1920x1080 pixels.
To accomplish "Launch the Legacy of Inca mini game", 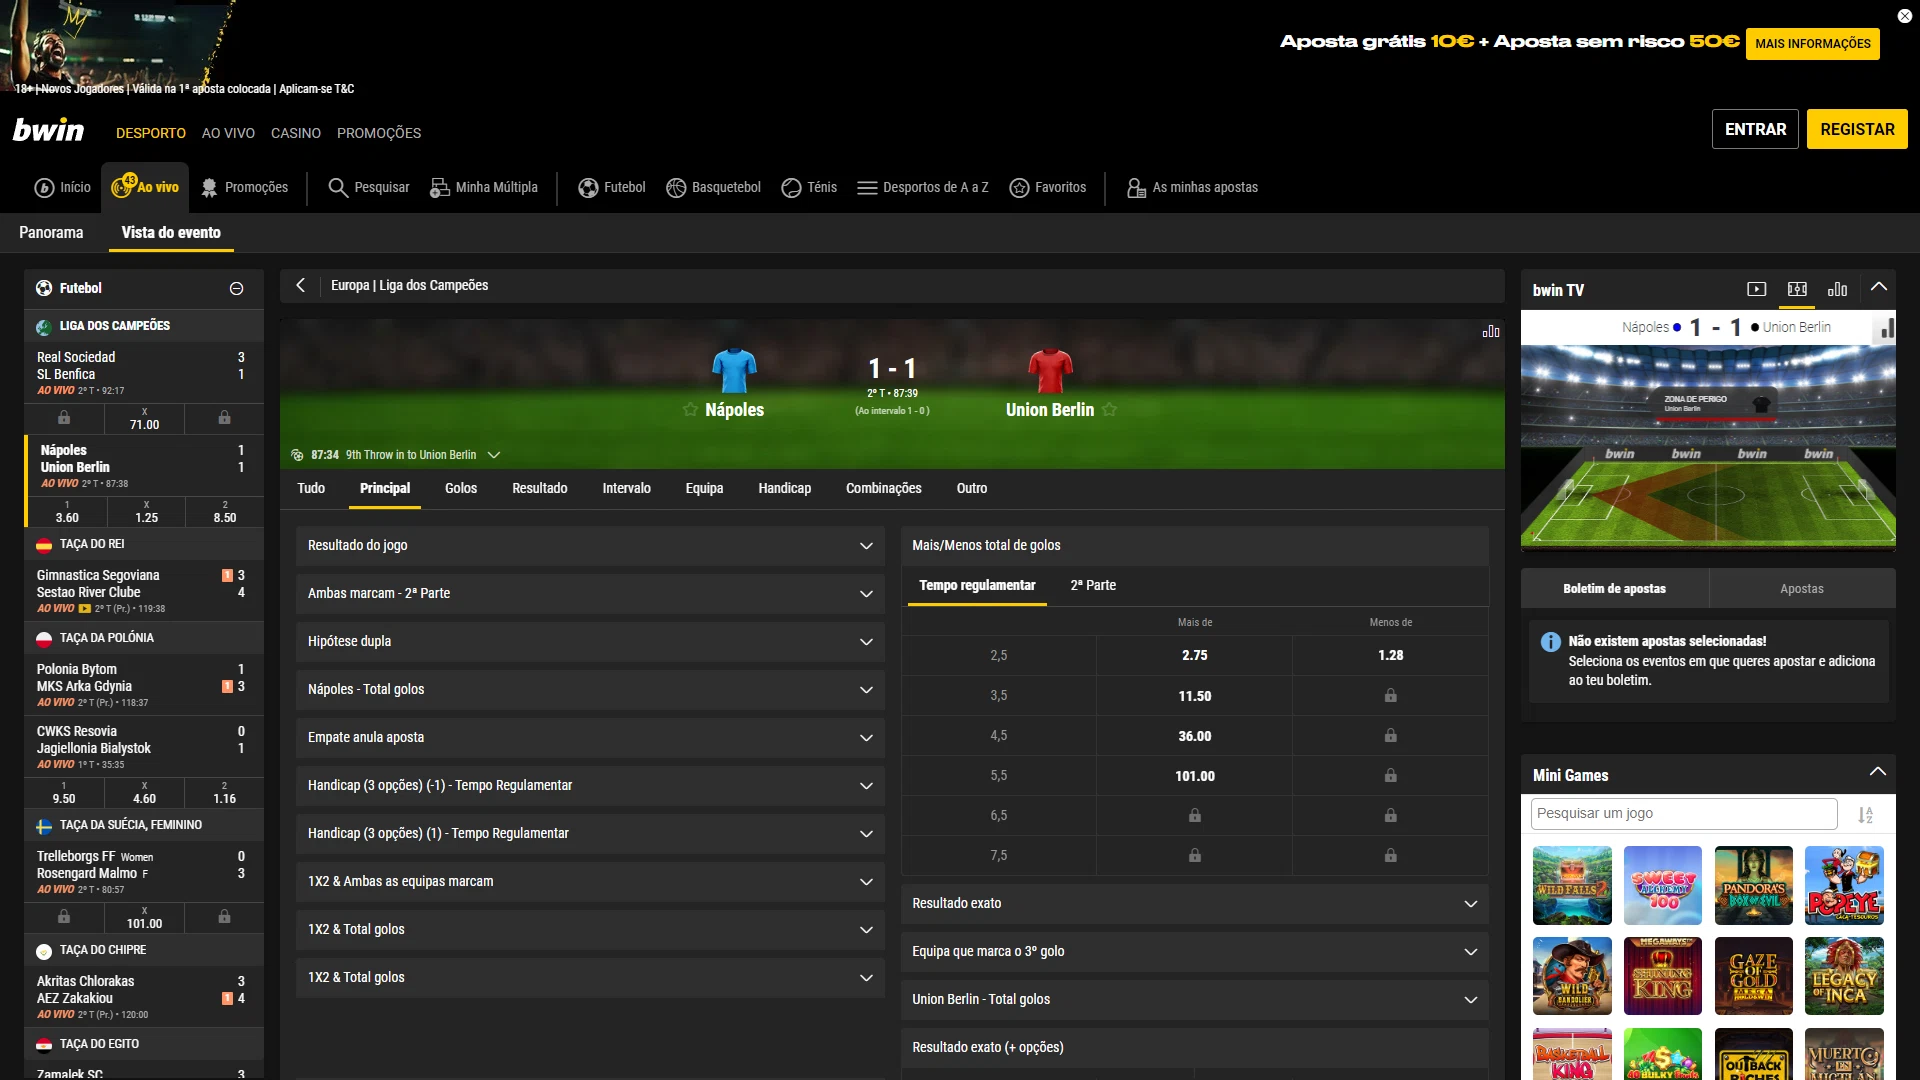I will (1844, 977).
